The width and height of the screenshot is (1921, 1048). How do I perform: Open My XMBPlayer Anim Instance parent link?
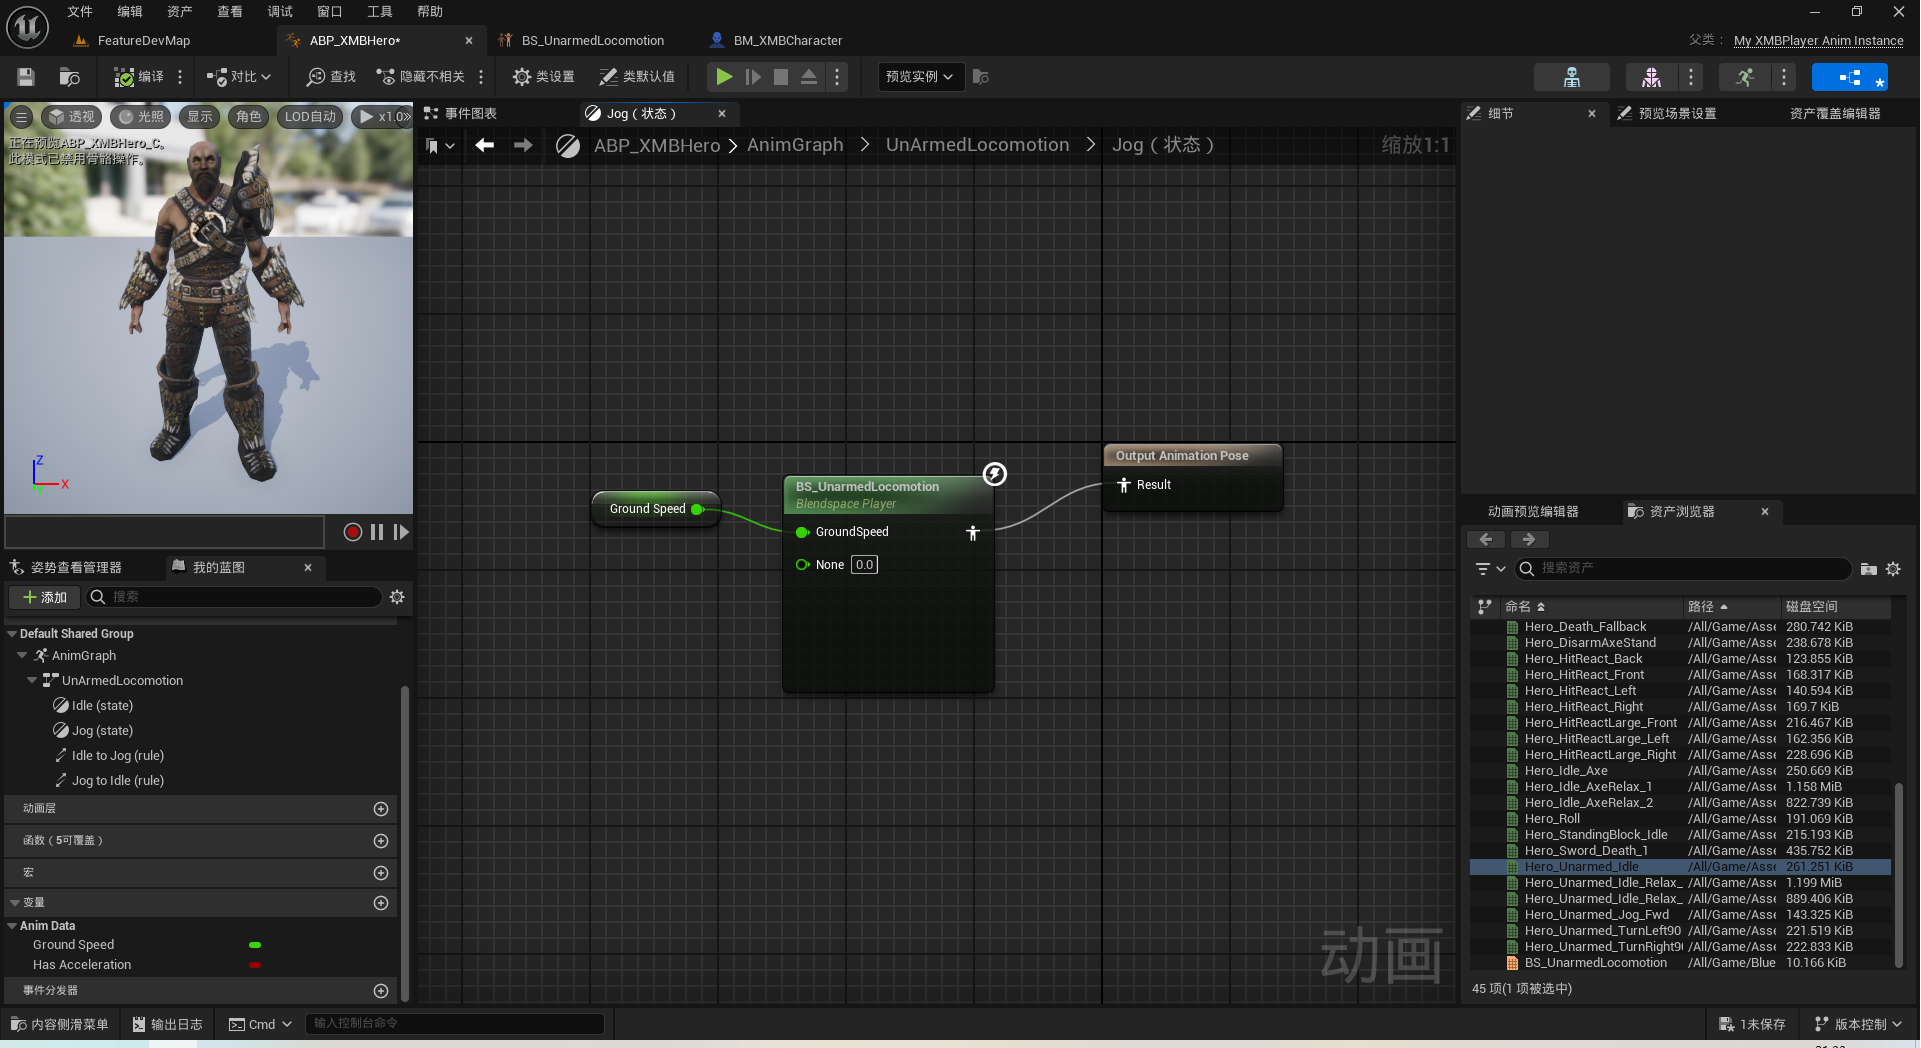point(1818,41)
